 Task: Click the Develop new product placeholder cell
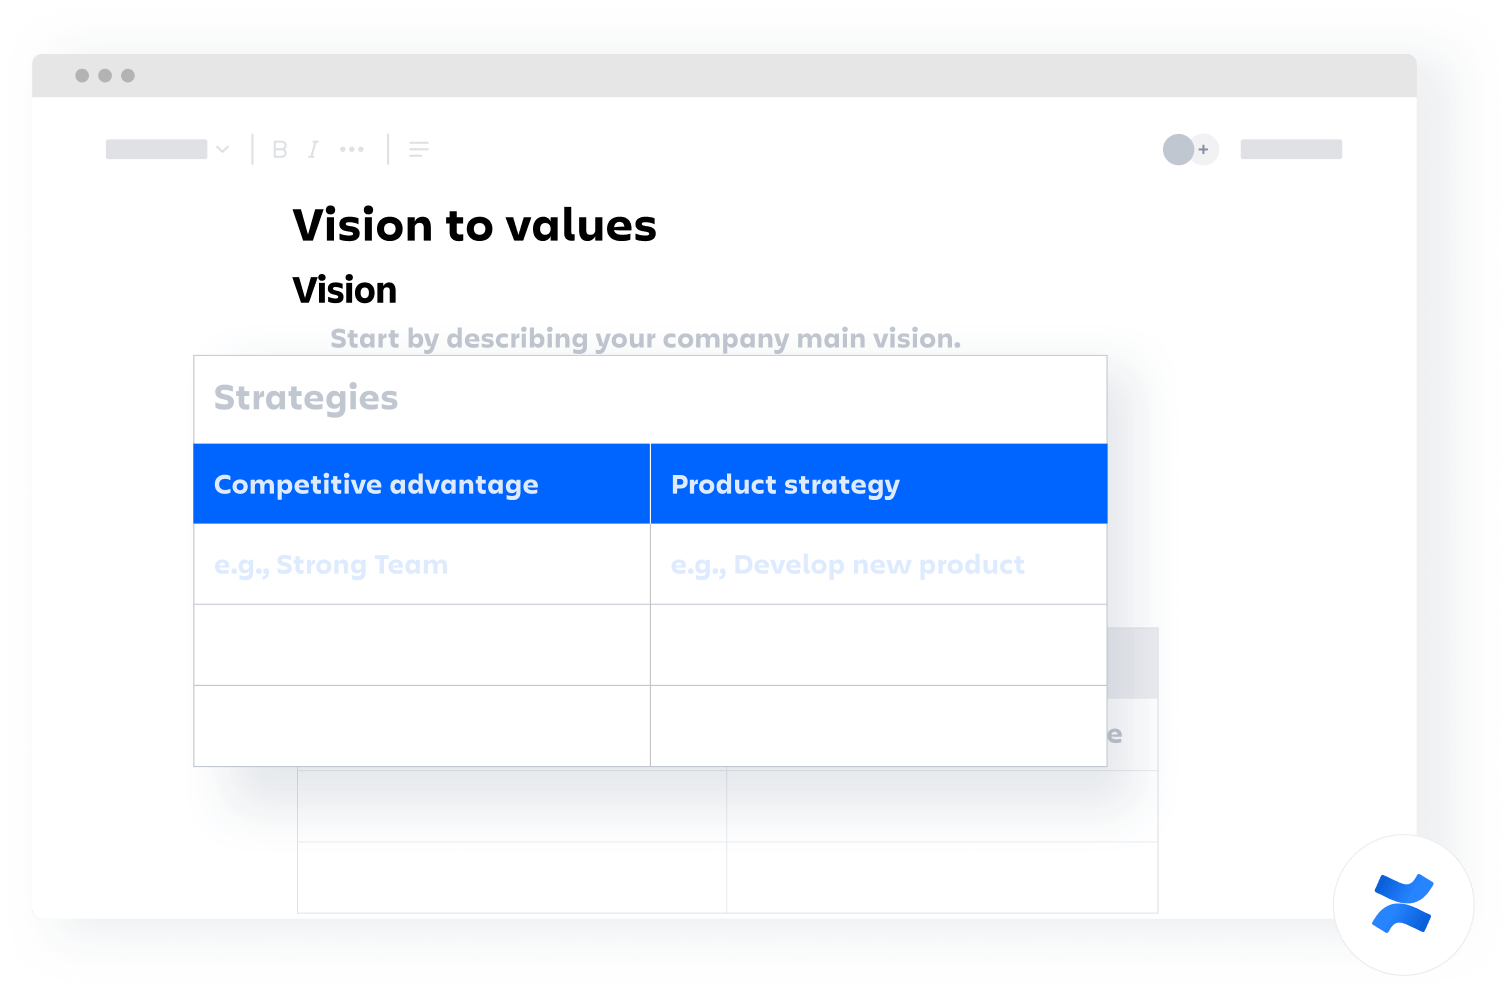click(847, 564)
